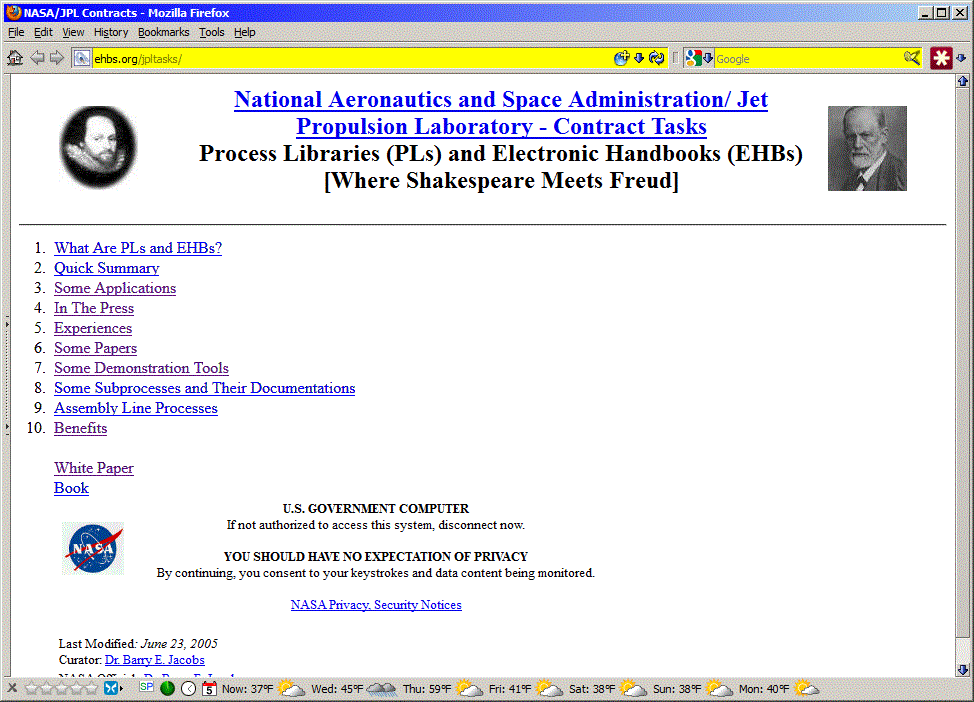
Task: Open the History menu
Action: [x=111, y=32]
